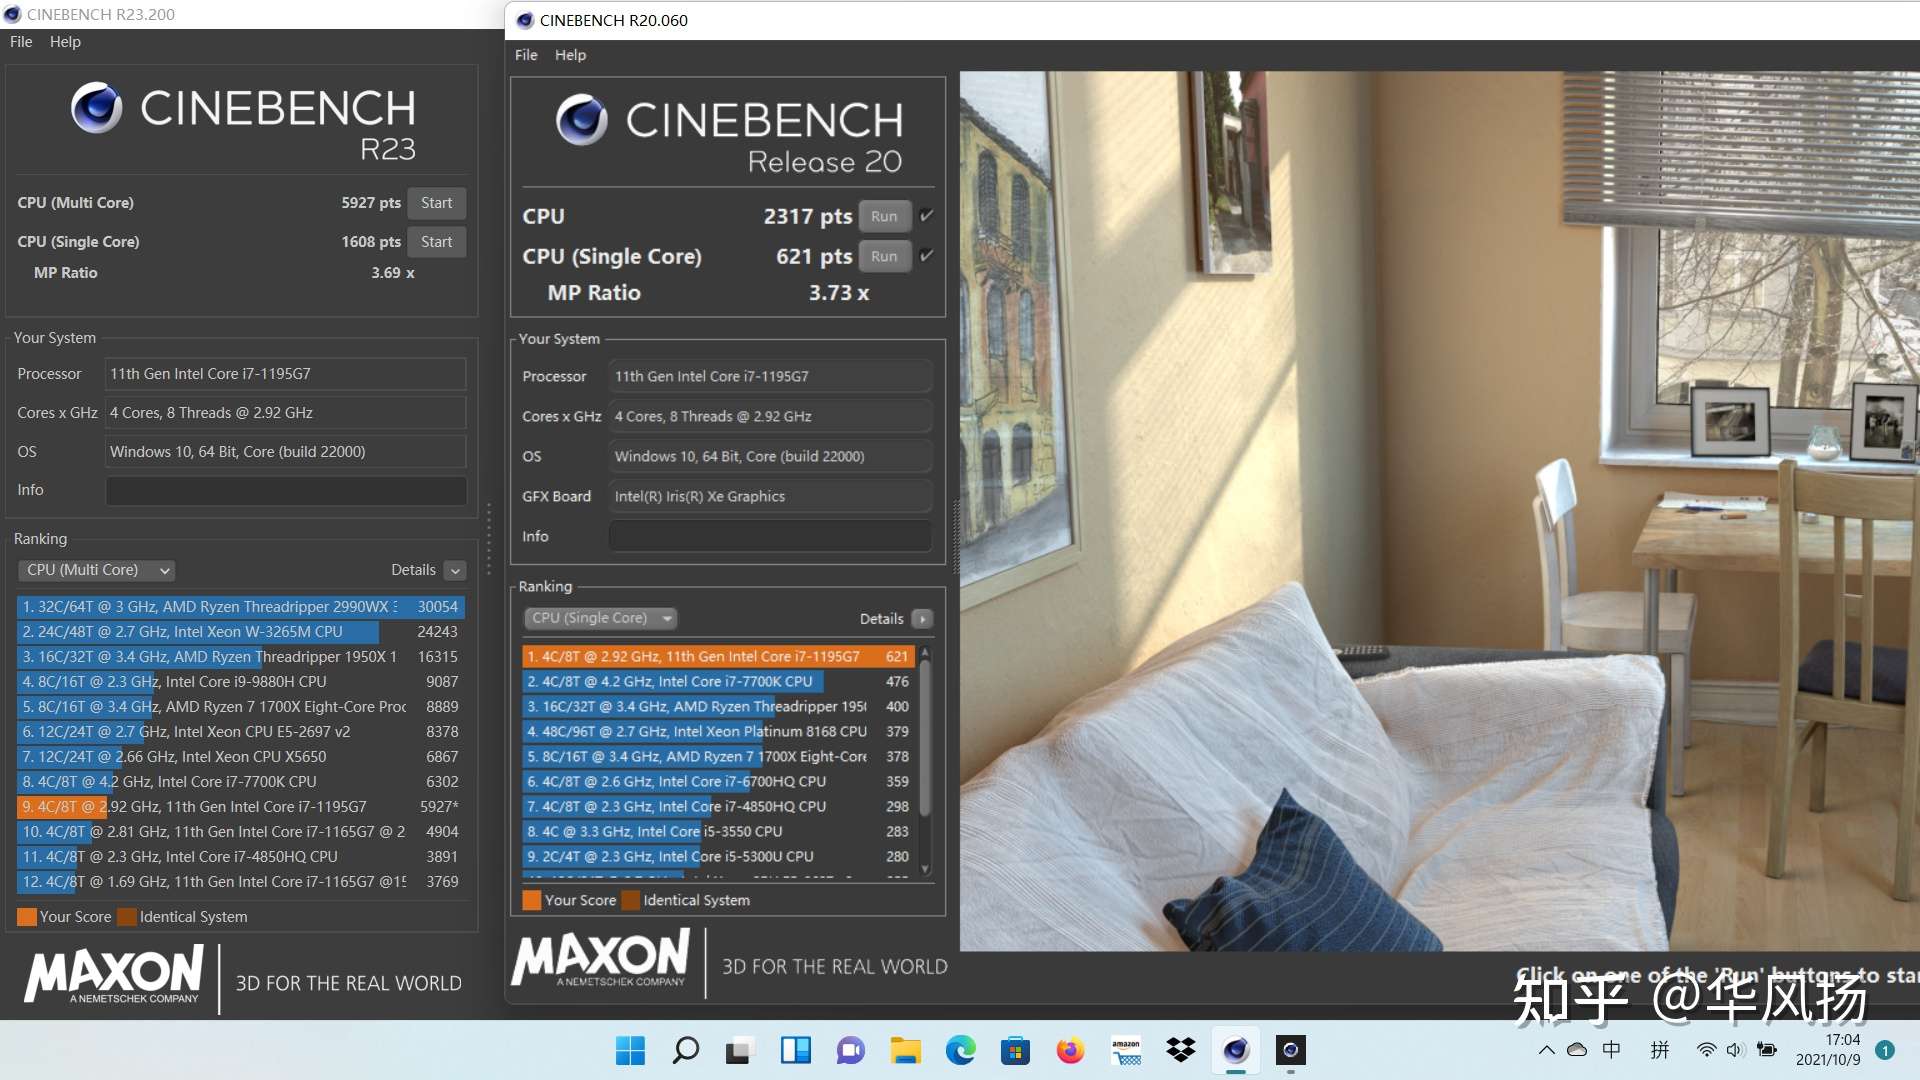Launch Firefox from taskbar
The image size is (1920, 1080).
click(1070, 1050)
